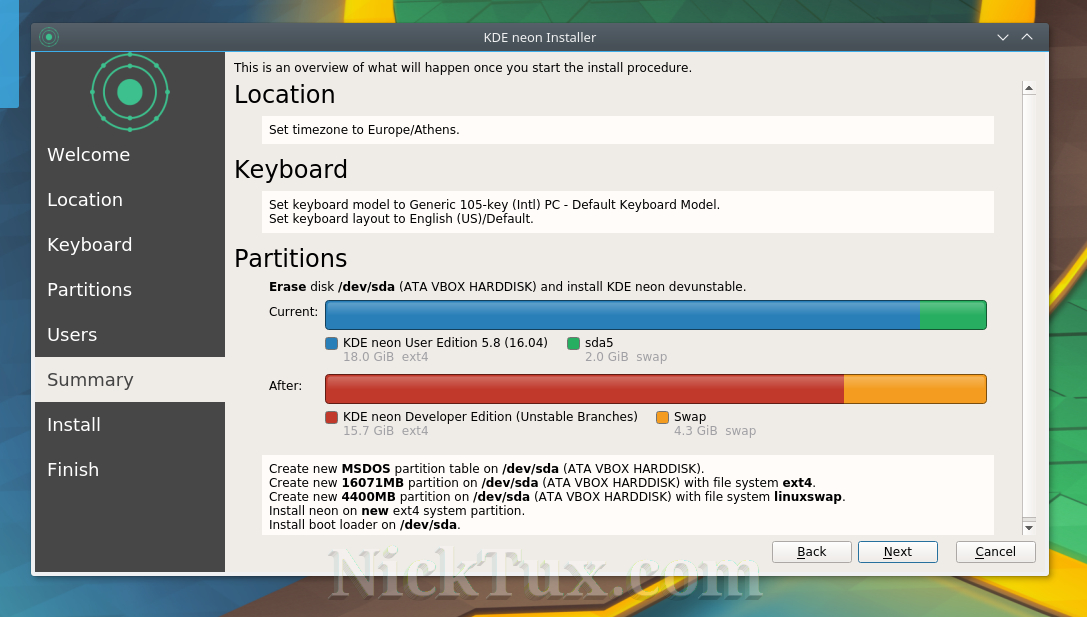Click red Developer Edition legend swatch
The width and height of the screenshot is (1087, 617).
(332, 417)
